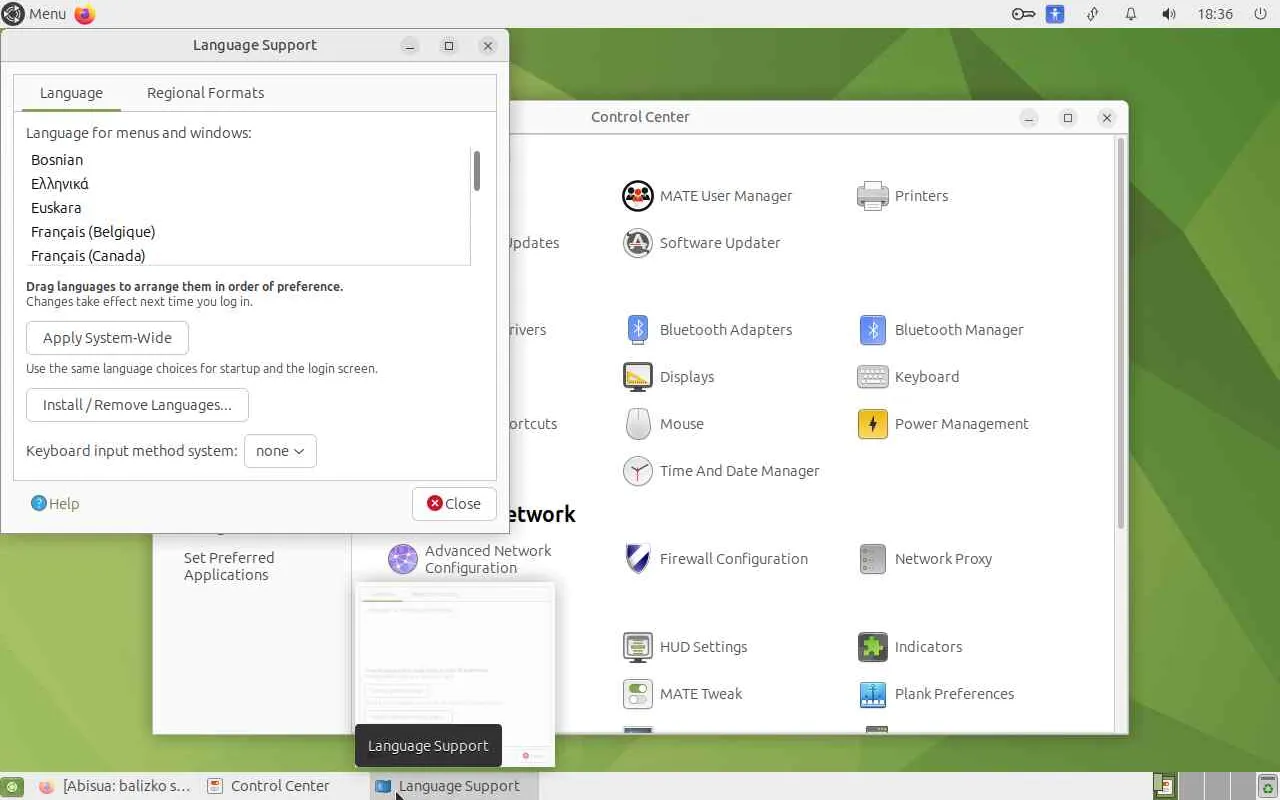
Task: Open MATE User Manager in Control Center
Action: (x=707, y=196)
